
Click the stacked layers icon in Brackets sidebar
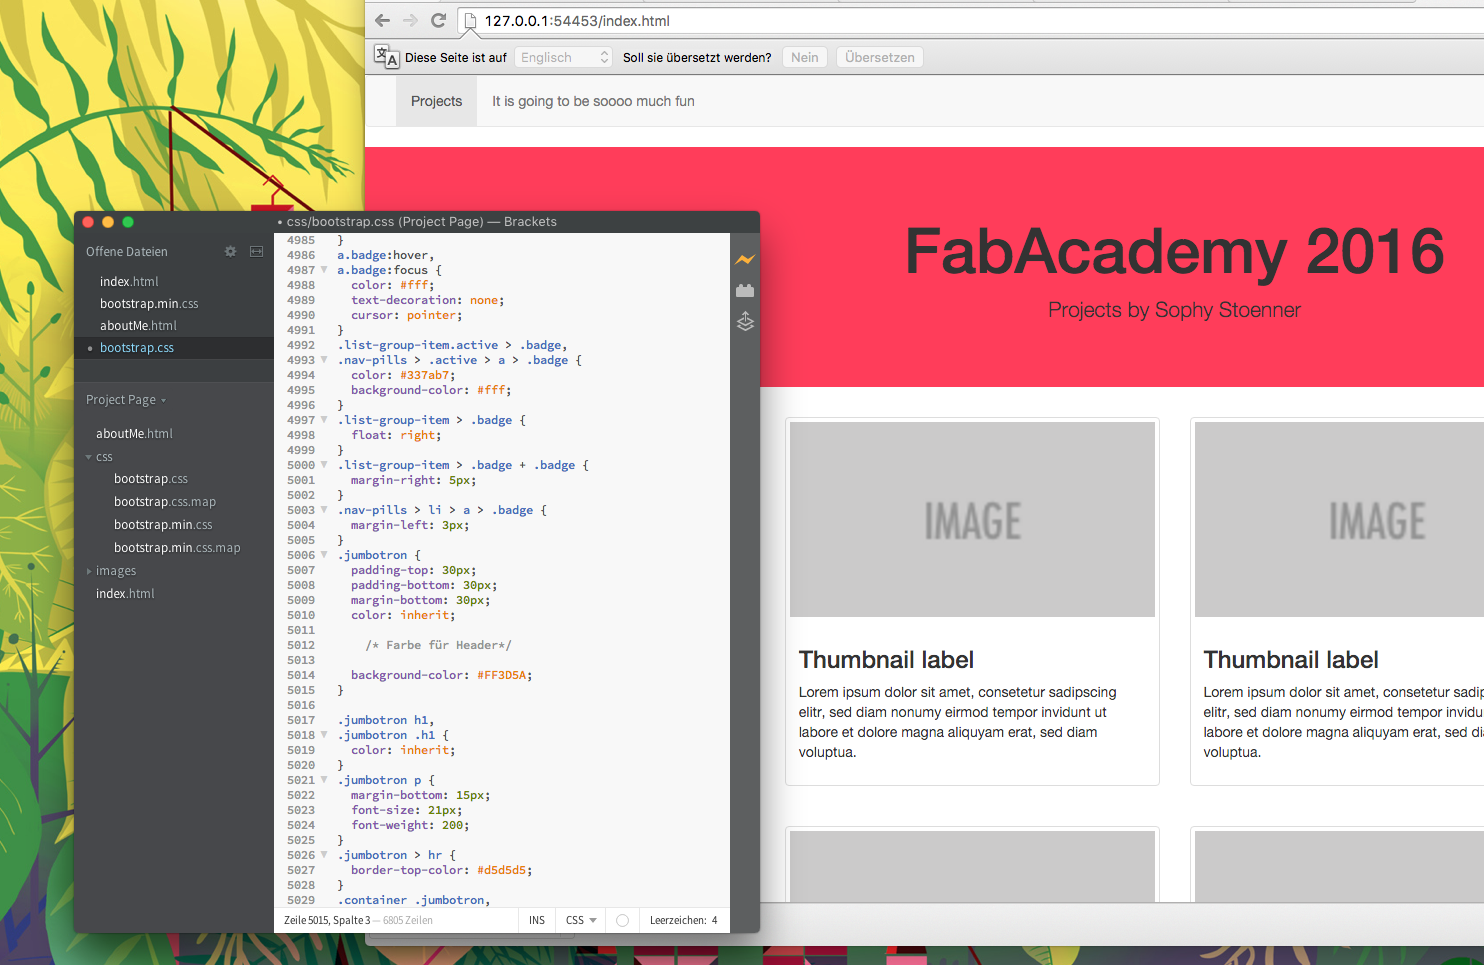pyautogui.click(x=745, y=322)
